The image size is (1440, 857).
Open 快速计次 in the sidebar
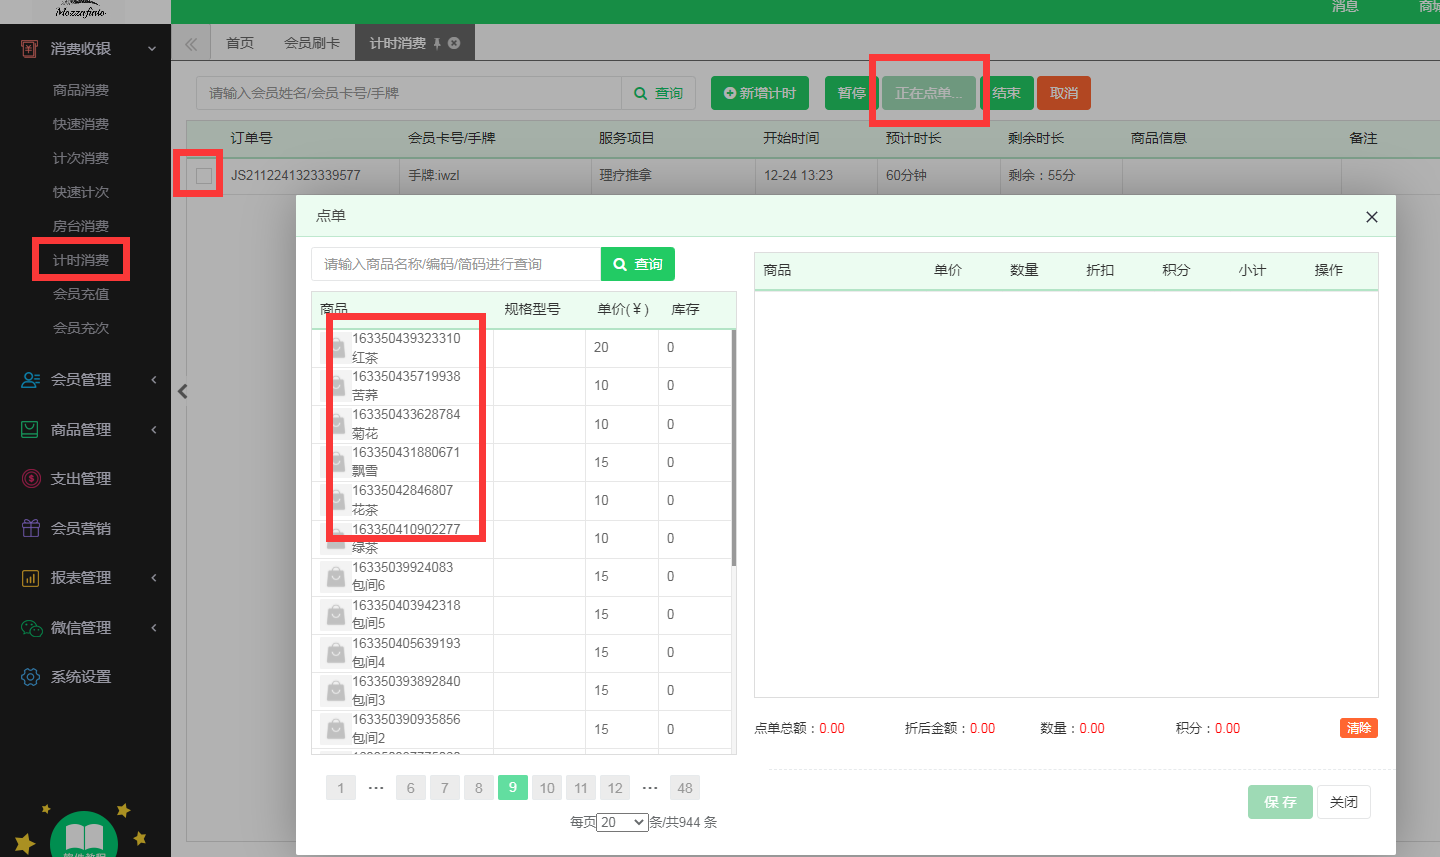pyautogui.click(x=81, y=192)
